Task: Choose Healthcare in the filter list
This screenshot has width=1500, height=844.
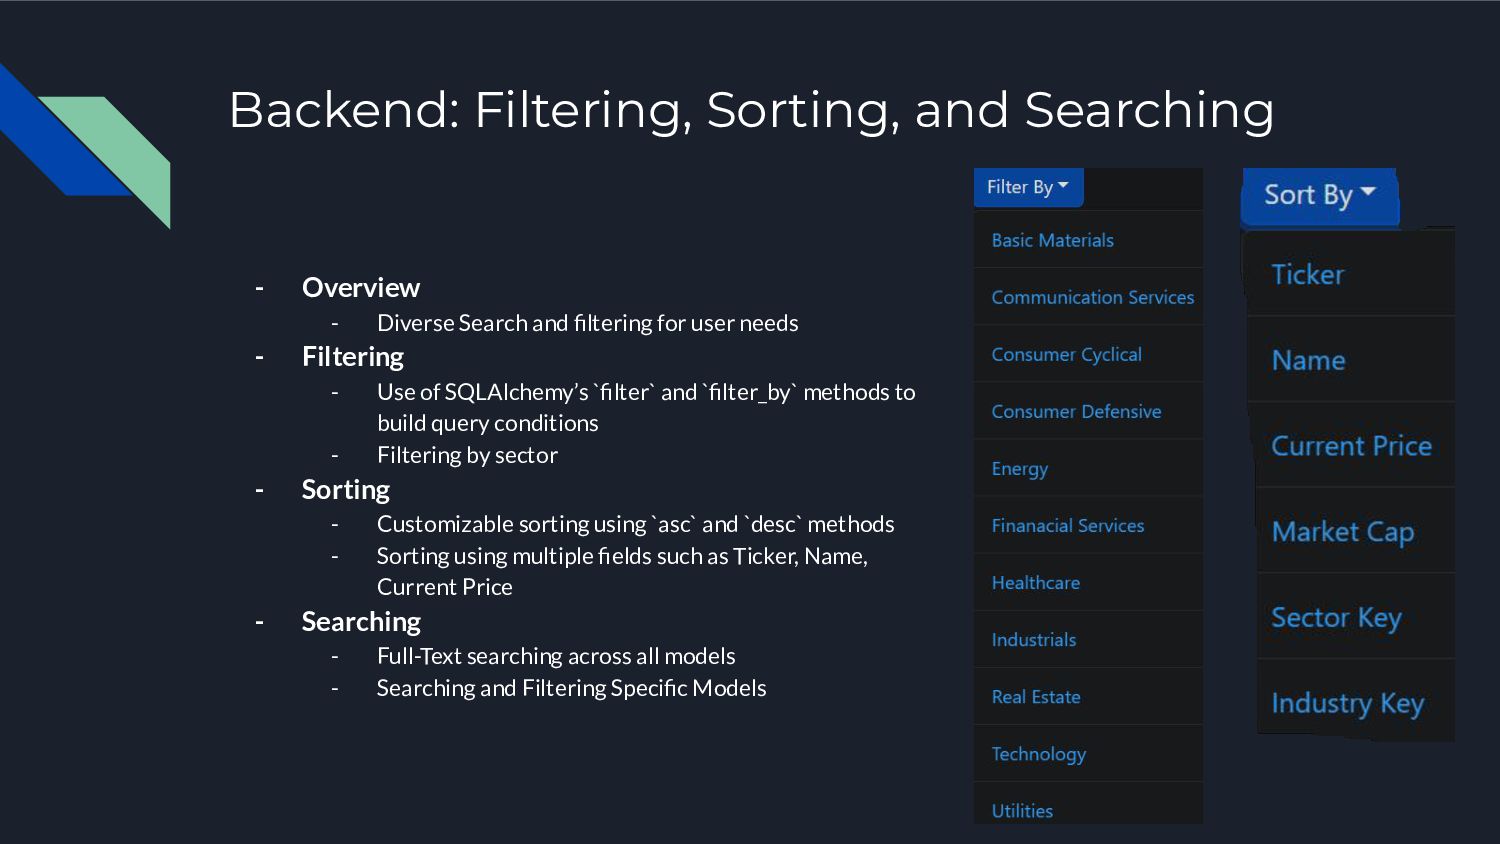Action: point(1088,582)
